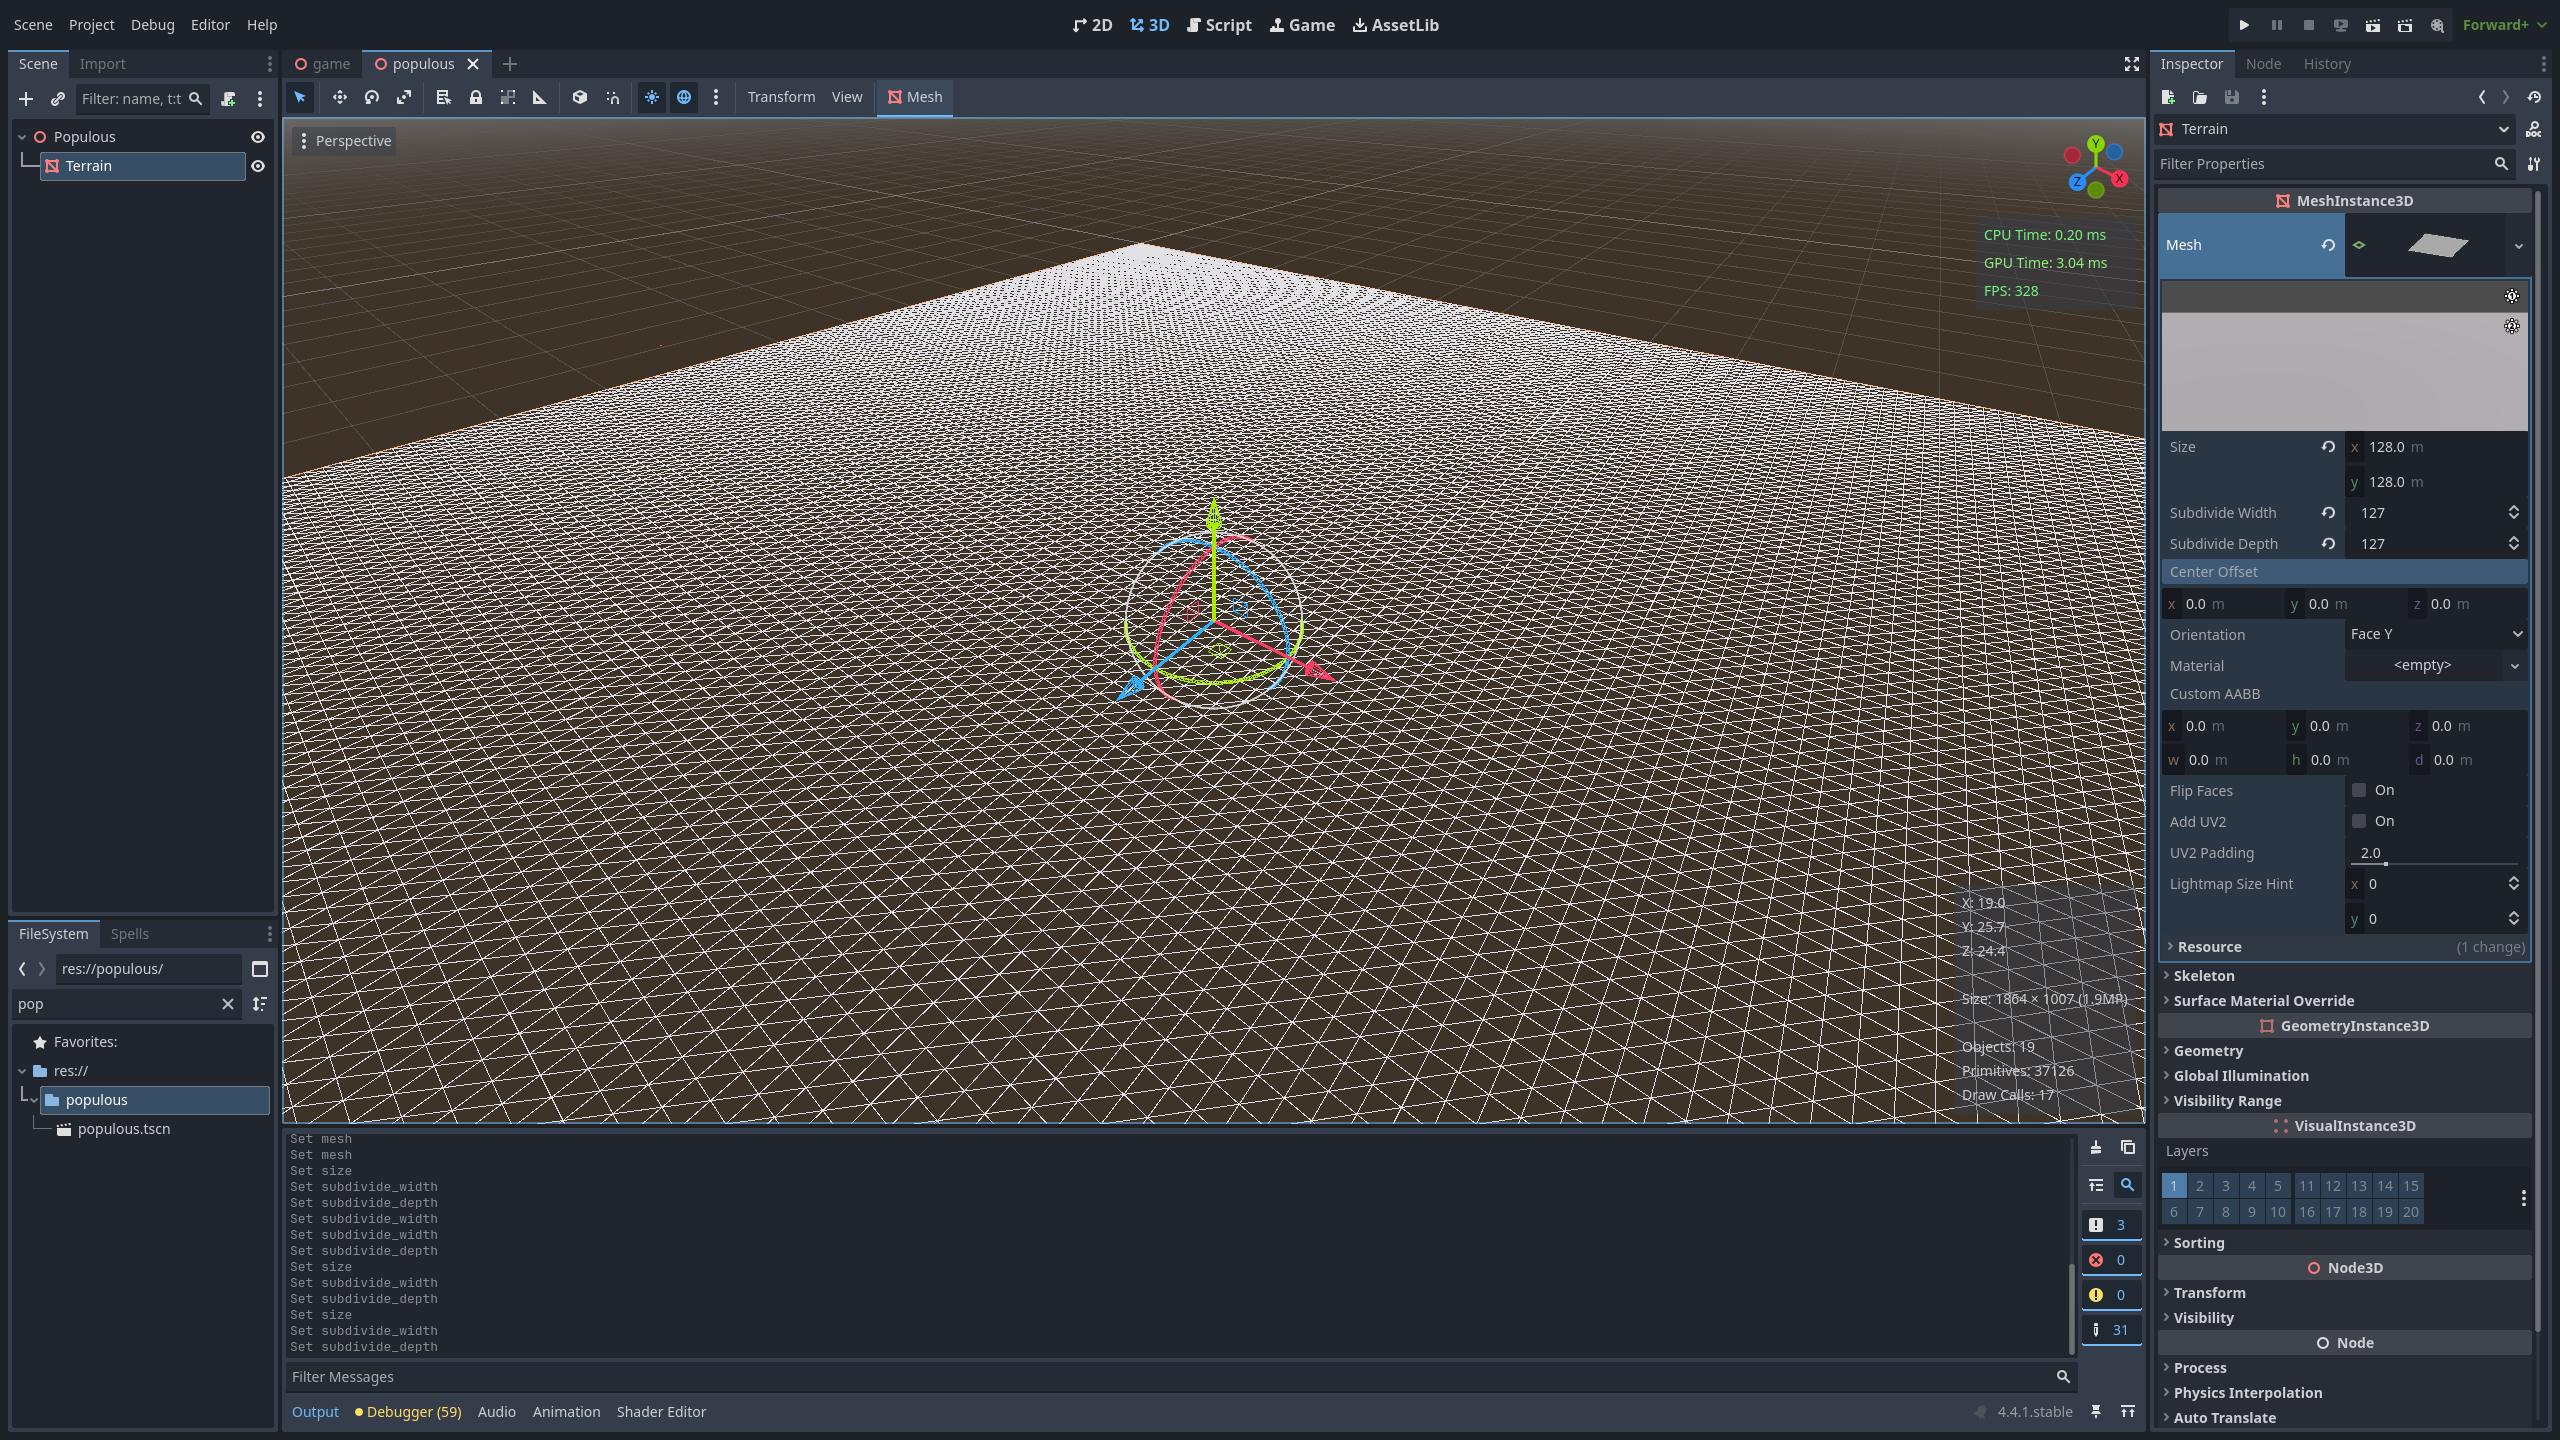Toggle Use Snap icon in viewport toolbar
The height and width of the screenshot is (1440, 2560).
(x=612, y=97)
